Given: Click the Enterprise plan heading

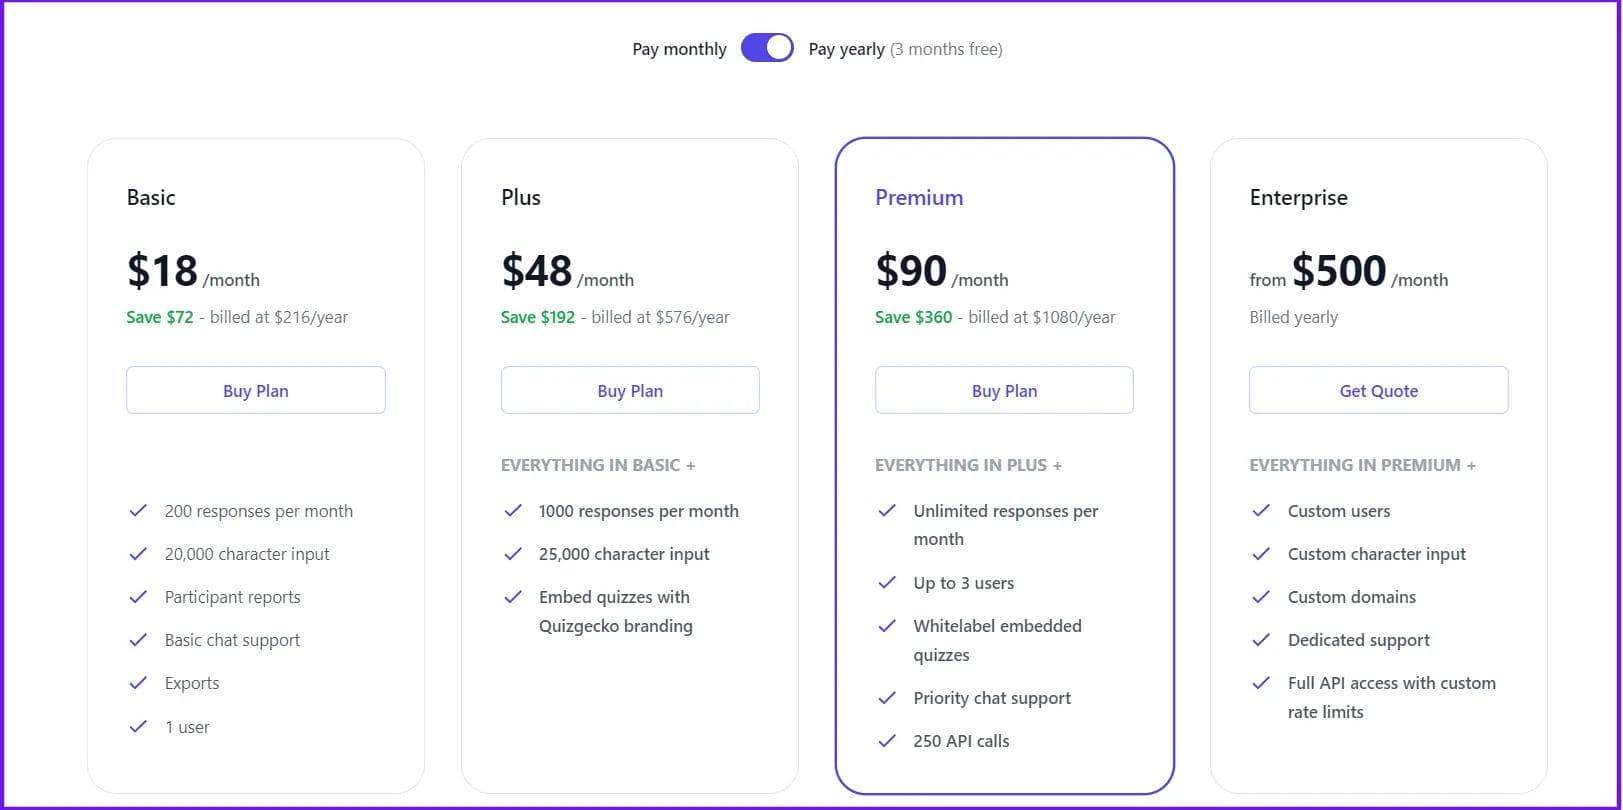Looking at the screenshot, I should coord(1298,198).
